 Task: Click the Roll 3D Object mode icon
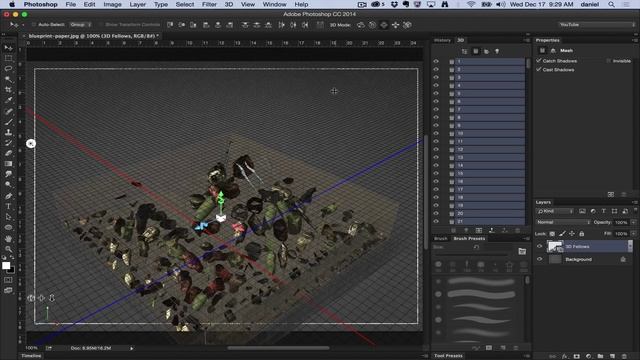point(372,25)
